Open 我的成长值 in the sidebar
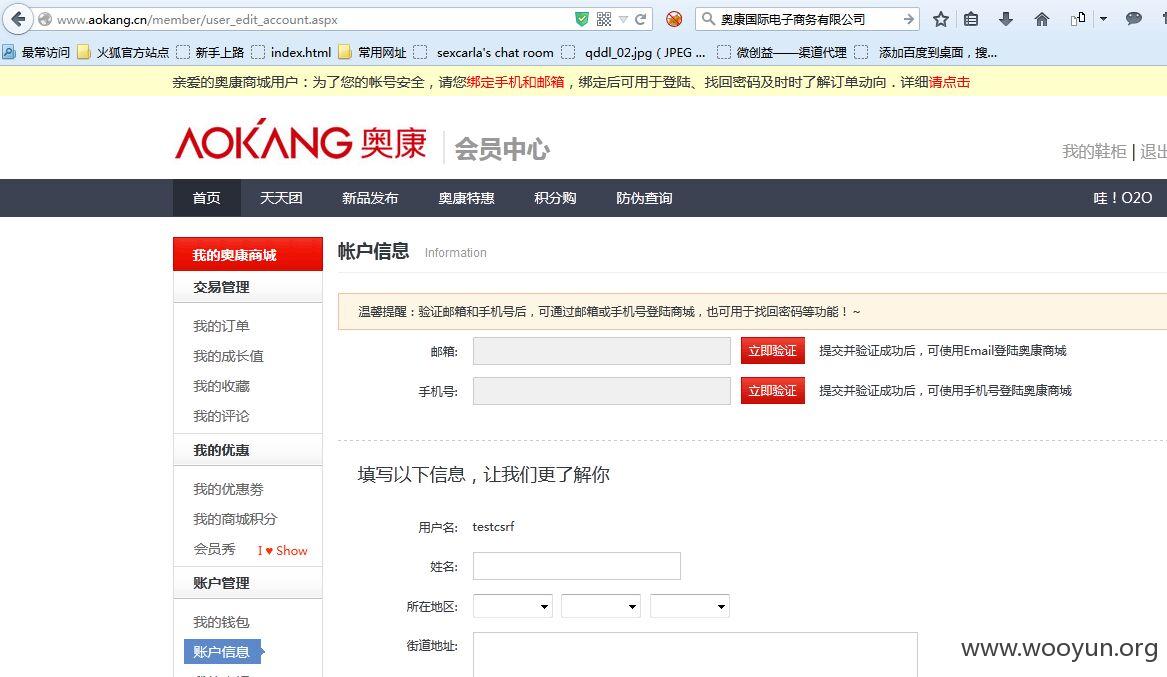1167x677 pixels. 228,356
